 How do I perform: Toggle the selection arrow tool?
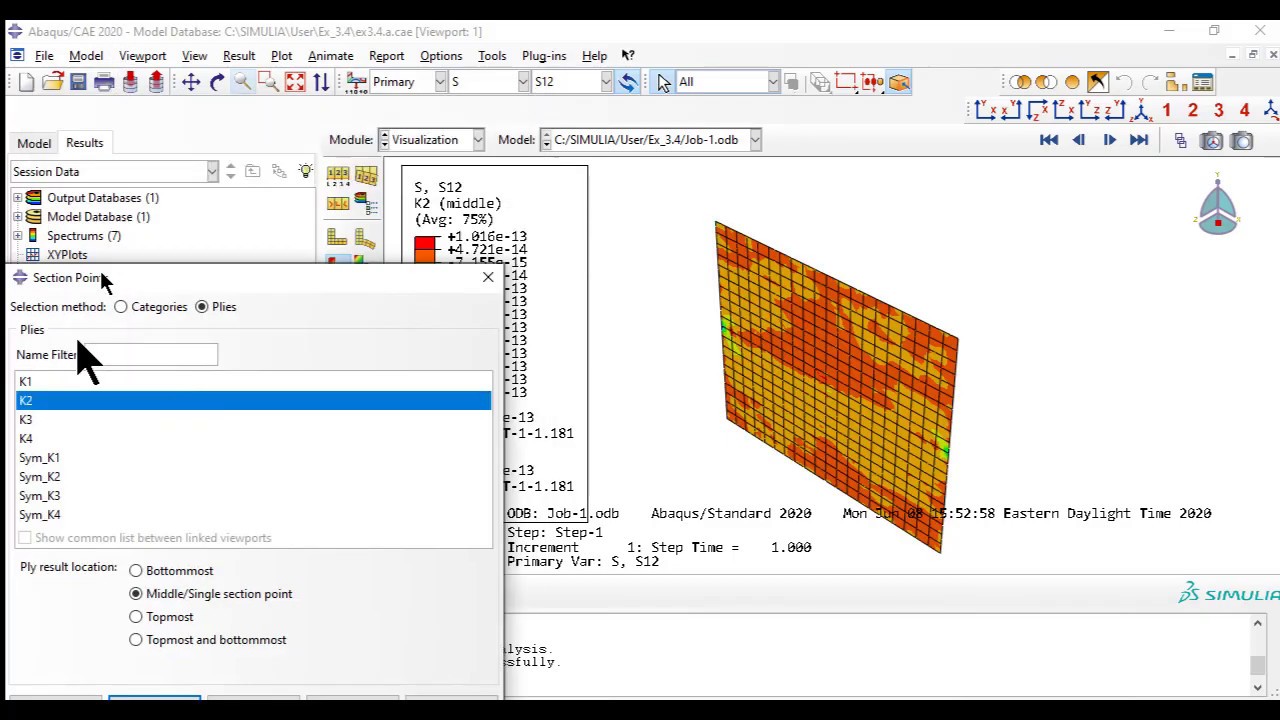[664, 82]
